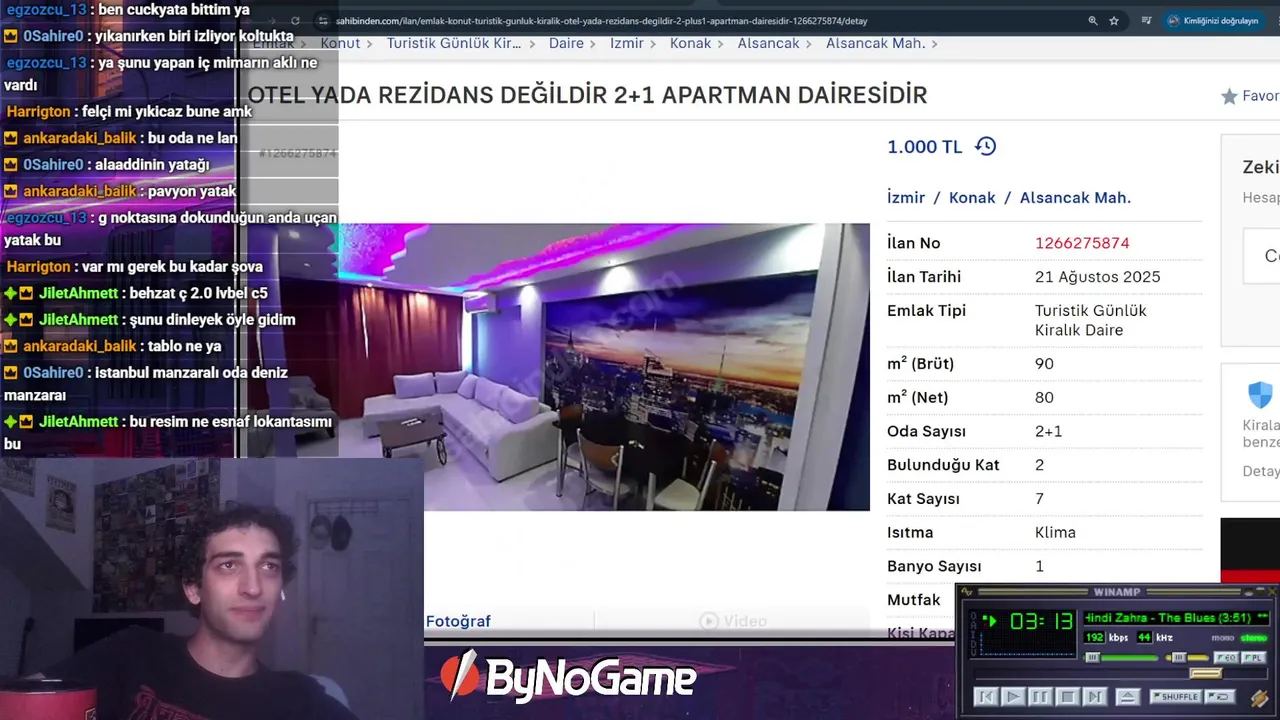The width and height of the screenshot is (1280, 720).
Task: Open Winamp main menu corner icon
Action: point(967,591)
